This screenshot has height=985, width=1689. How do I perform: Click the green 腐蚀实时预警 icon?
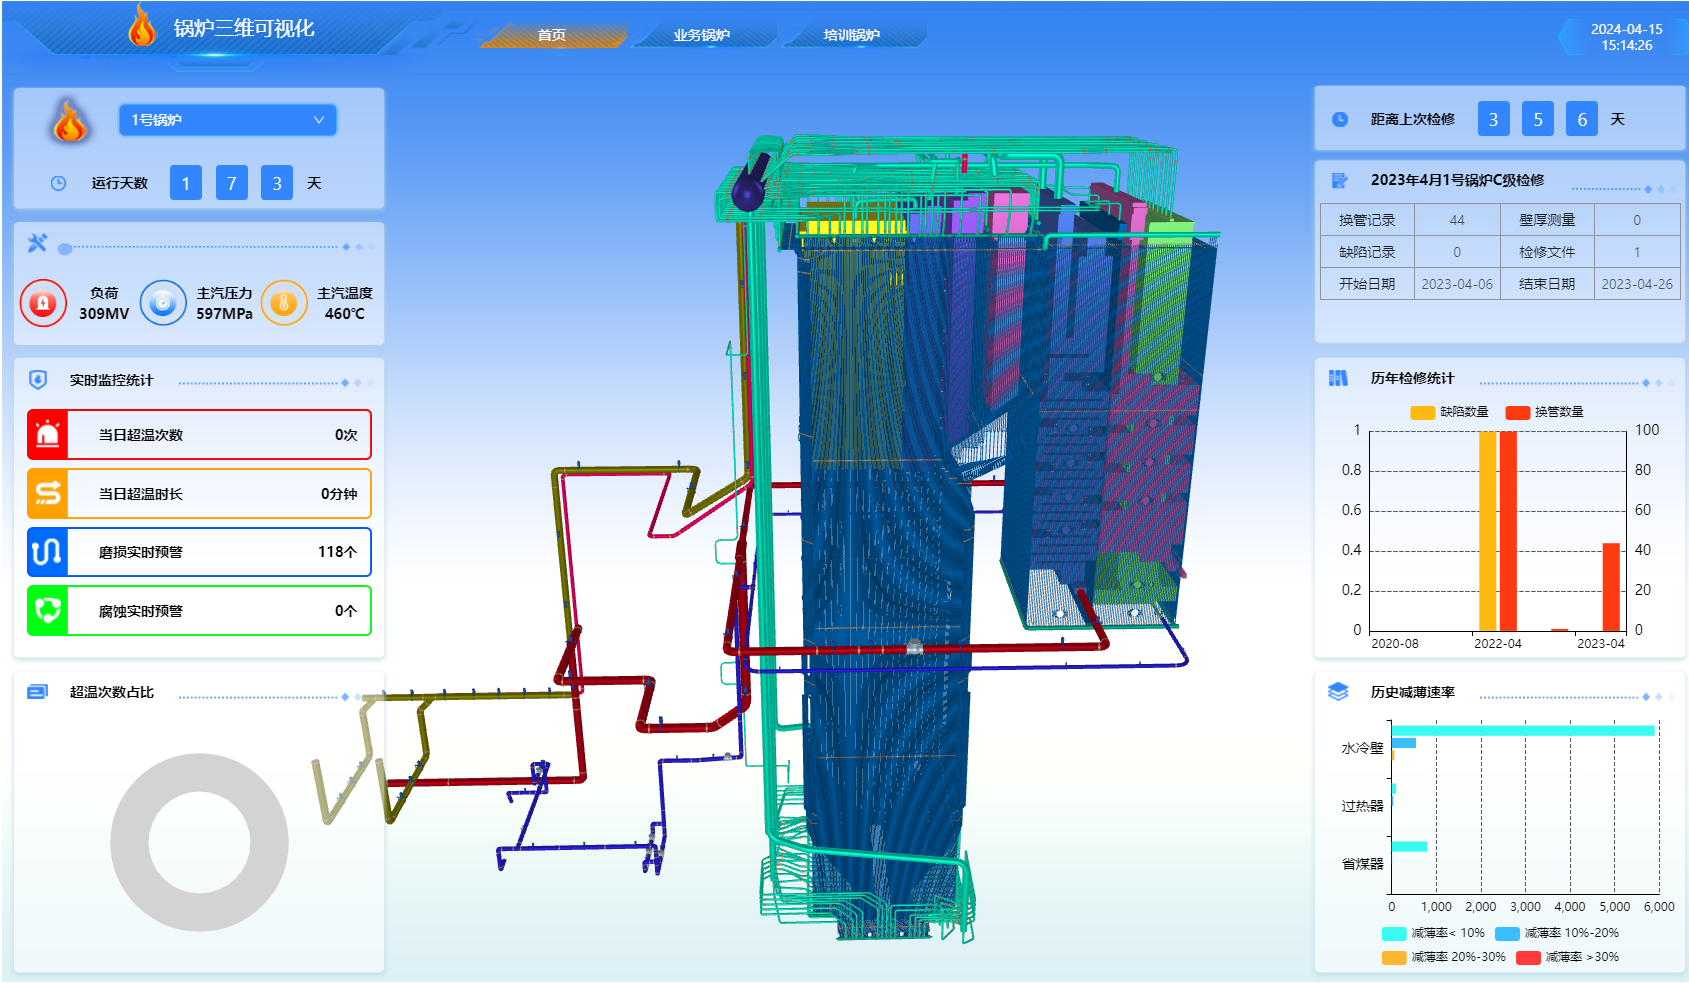(x=48, y=611)
